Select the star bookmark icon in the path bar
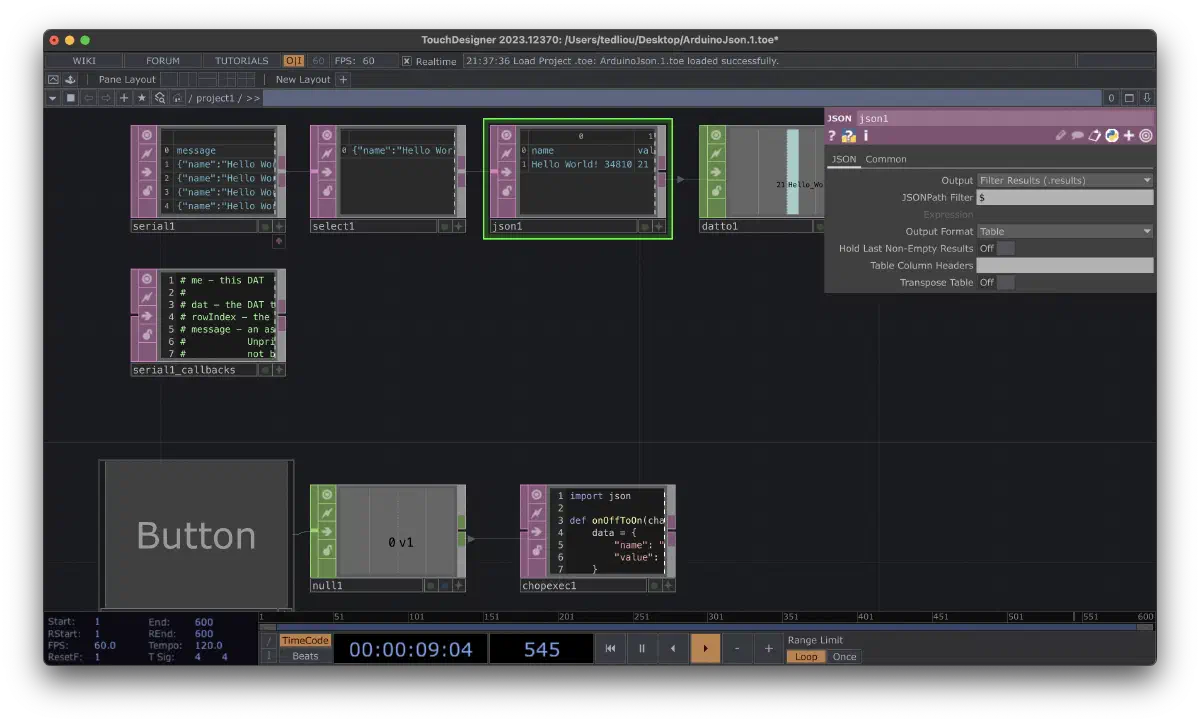Viewport: 1200px width, 723px height. point(141,97)
